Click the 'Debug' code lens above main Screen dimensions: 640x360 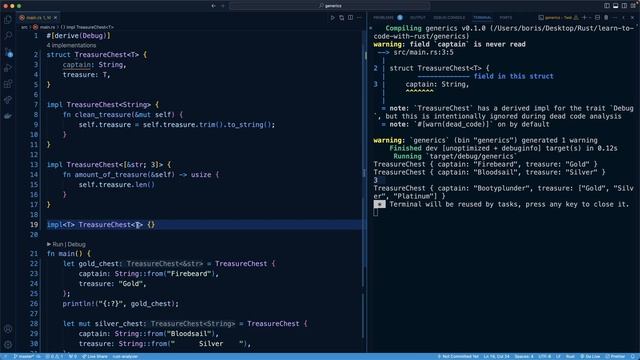76,244
